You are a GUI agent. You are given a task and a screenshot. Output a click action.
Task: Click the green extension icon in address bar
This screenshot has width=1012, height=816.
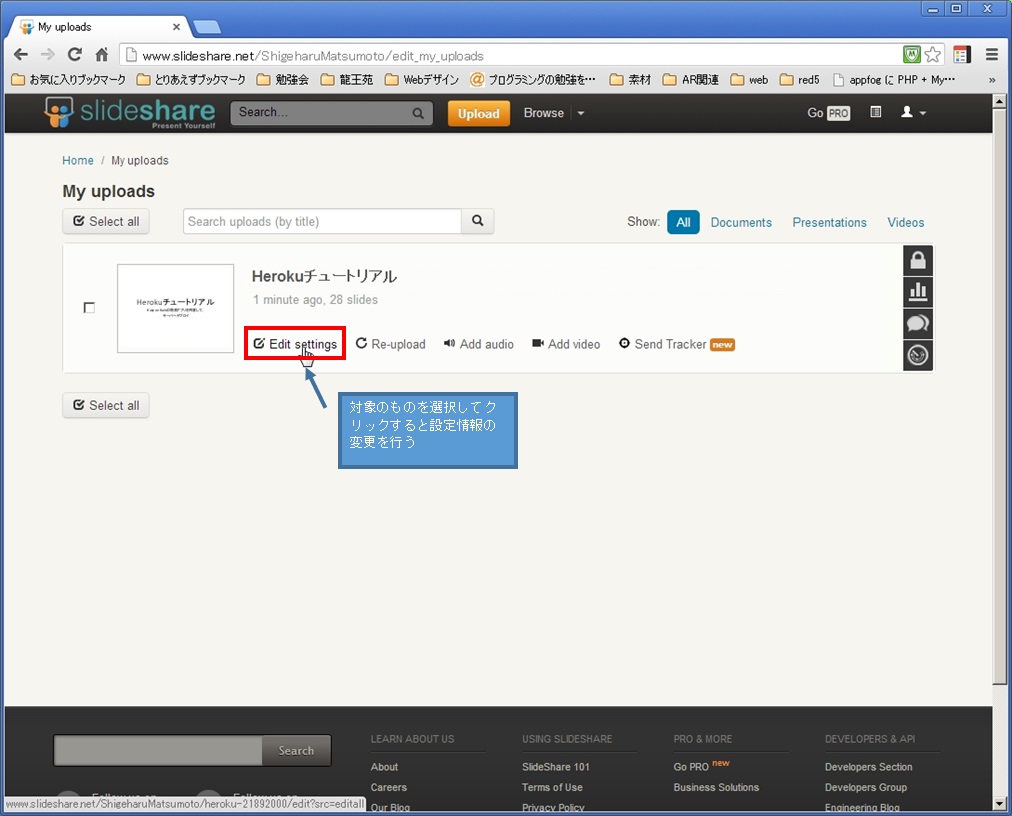(911, 55)
